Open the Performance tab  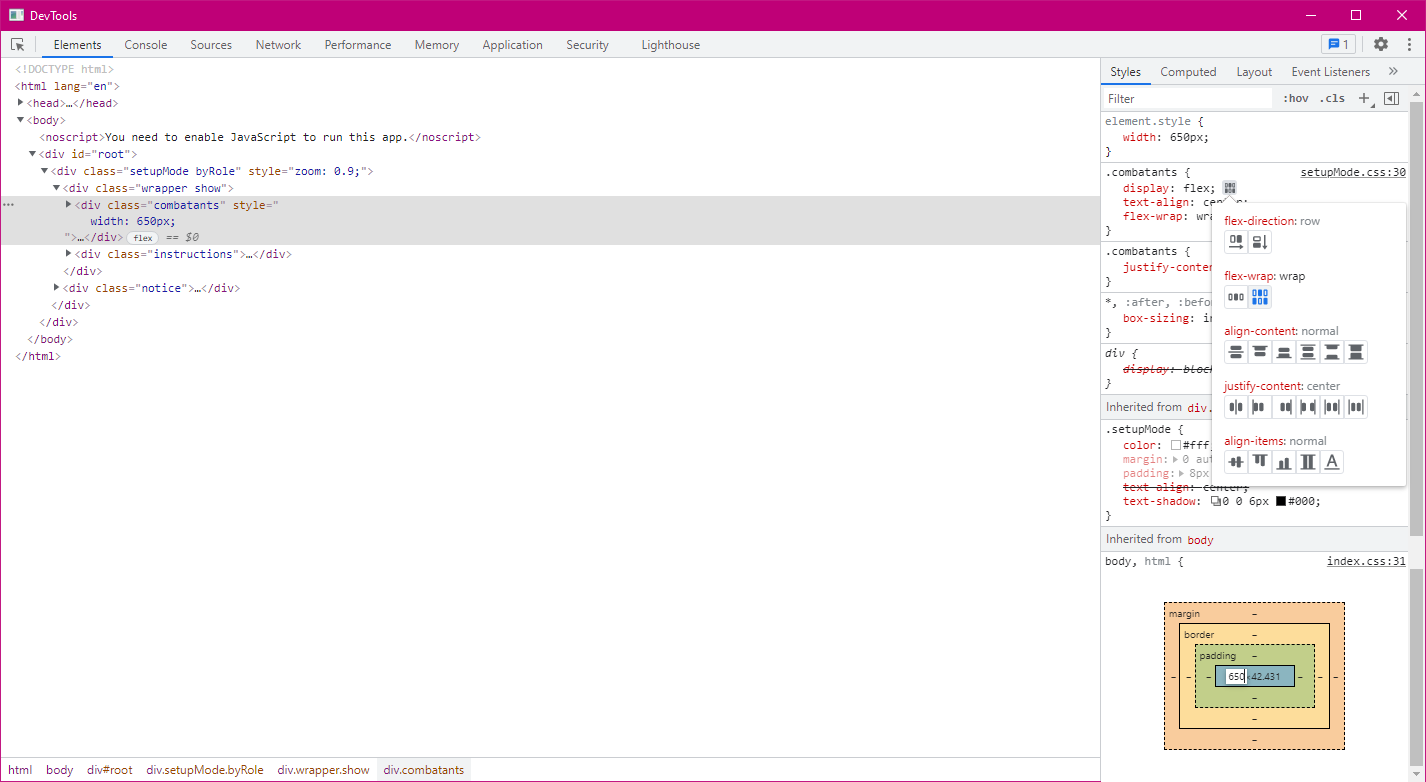(x=358, y=45)
